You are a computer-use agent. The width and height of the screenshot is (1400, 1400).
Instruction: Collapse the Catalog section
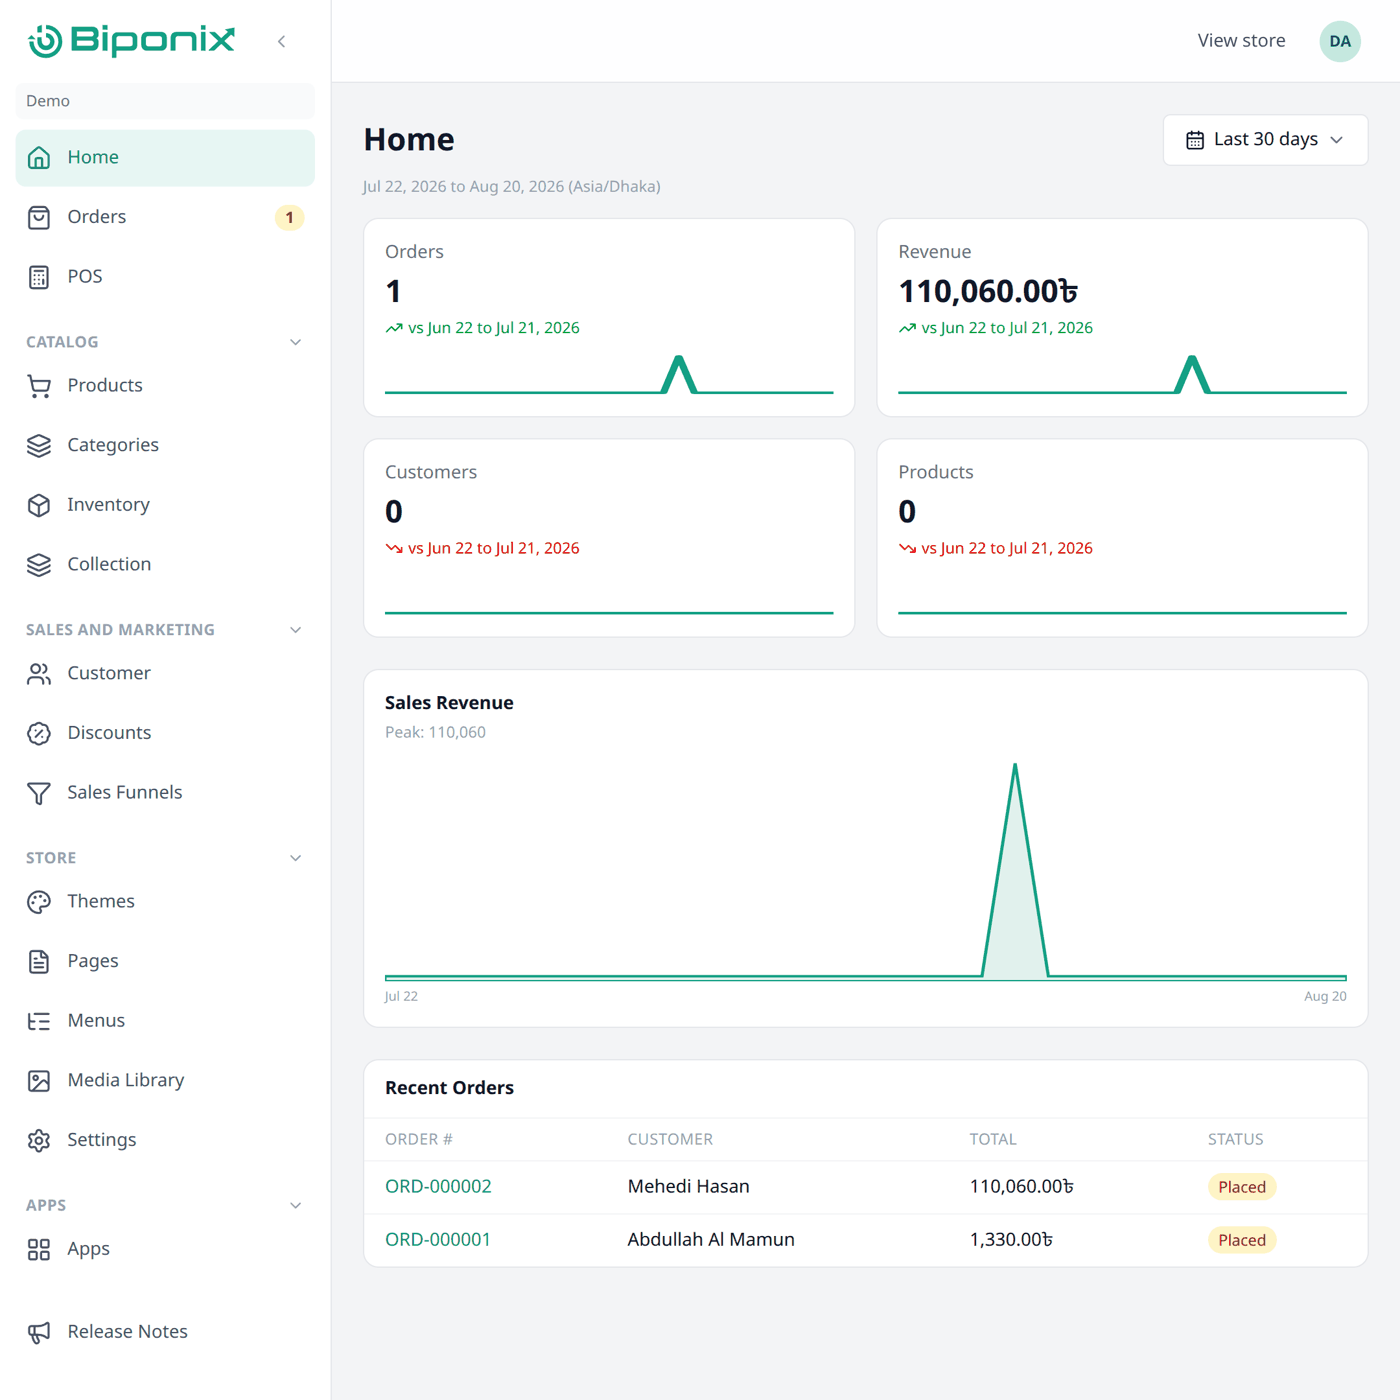[x=296, y=342]
